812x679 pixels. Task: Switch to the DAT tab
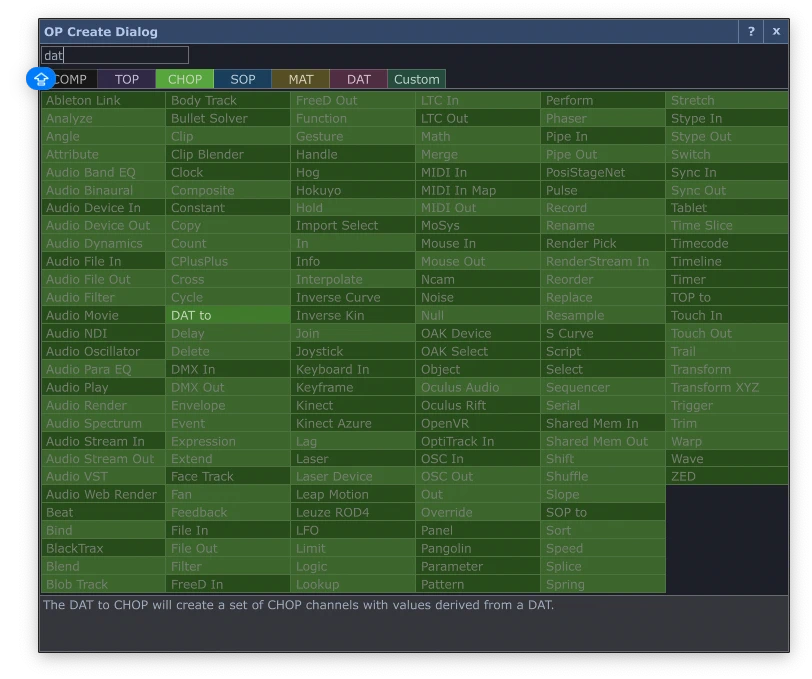pos(358,79)
